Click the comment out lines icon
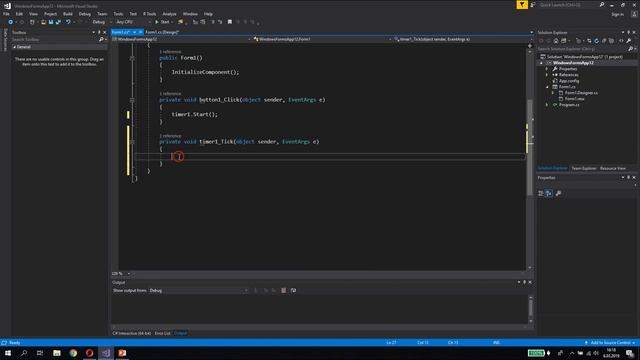Image resolution: width=640 pixels, height=360 pixels. click(213, 22)
